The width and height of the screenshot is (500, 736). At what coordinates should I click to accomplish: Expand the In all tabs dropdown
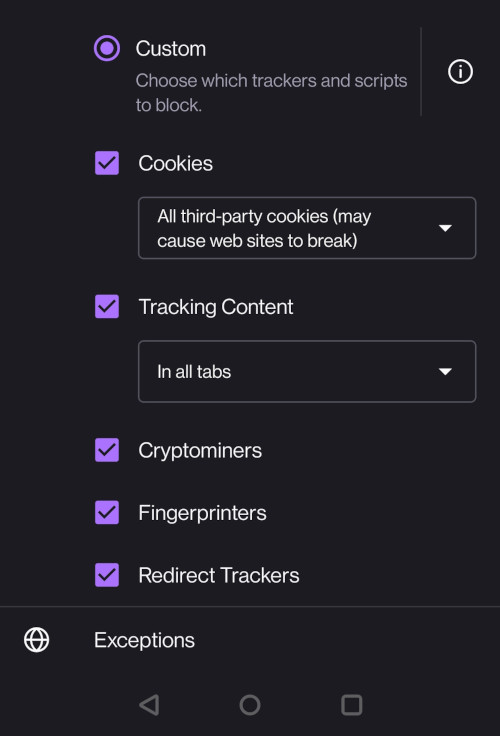307,371
